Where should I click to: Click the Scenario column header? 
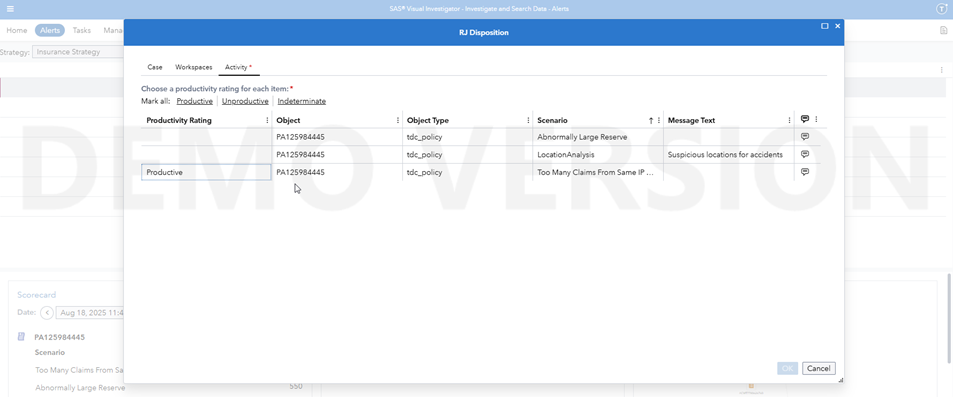click(552, 120)
